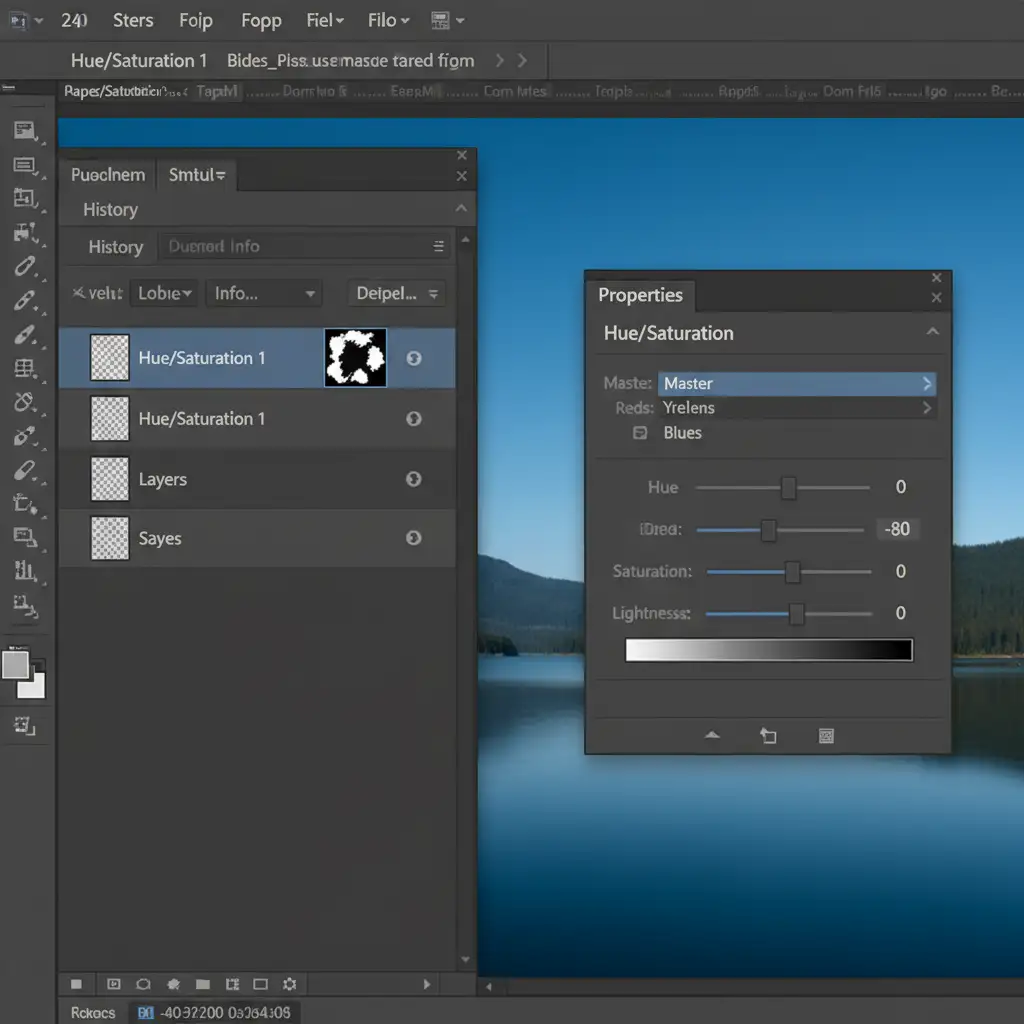
Task: Click the speech bubble icon below layers list
Action: [x=143, y=984]
